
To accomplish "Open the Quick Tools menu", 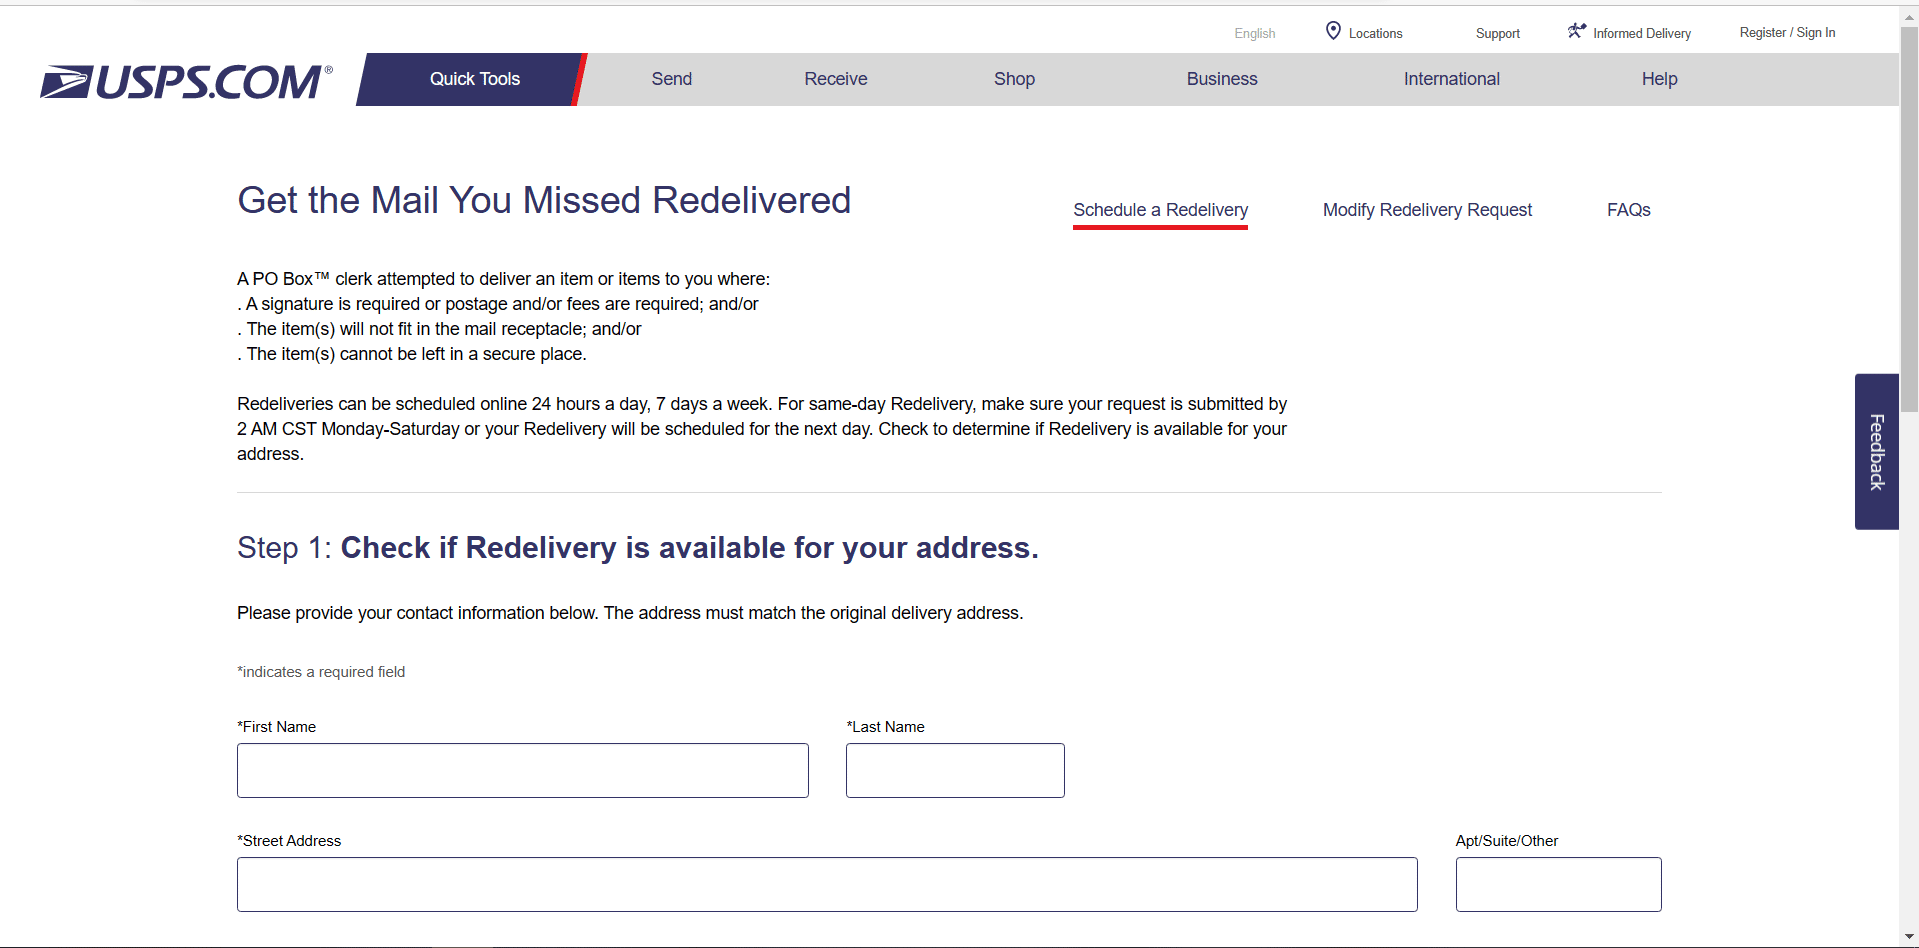I will tap(474, 79).
